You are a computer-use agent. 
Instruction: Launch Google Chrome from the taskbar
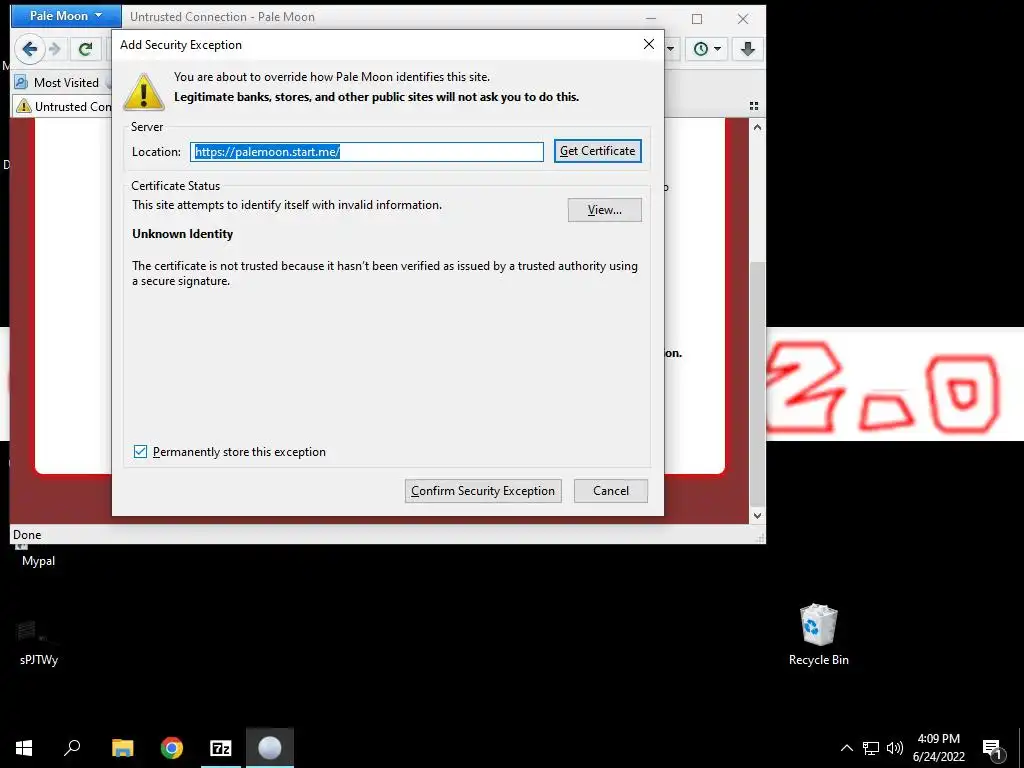[172, 748]
